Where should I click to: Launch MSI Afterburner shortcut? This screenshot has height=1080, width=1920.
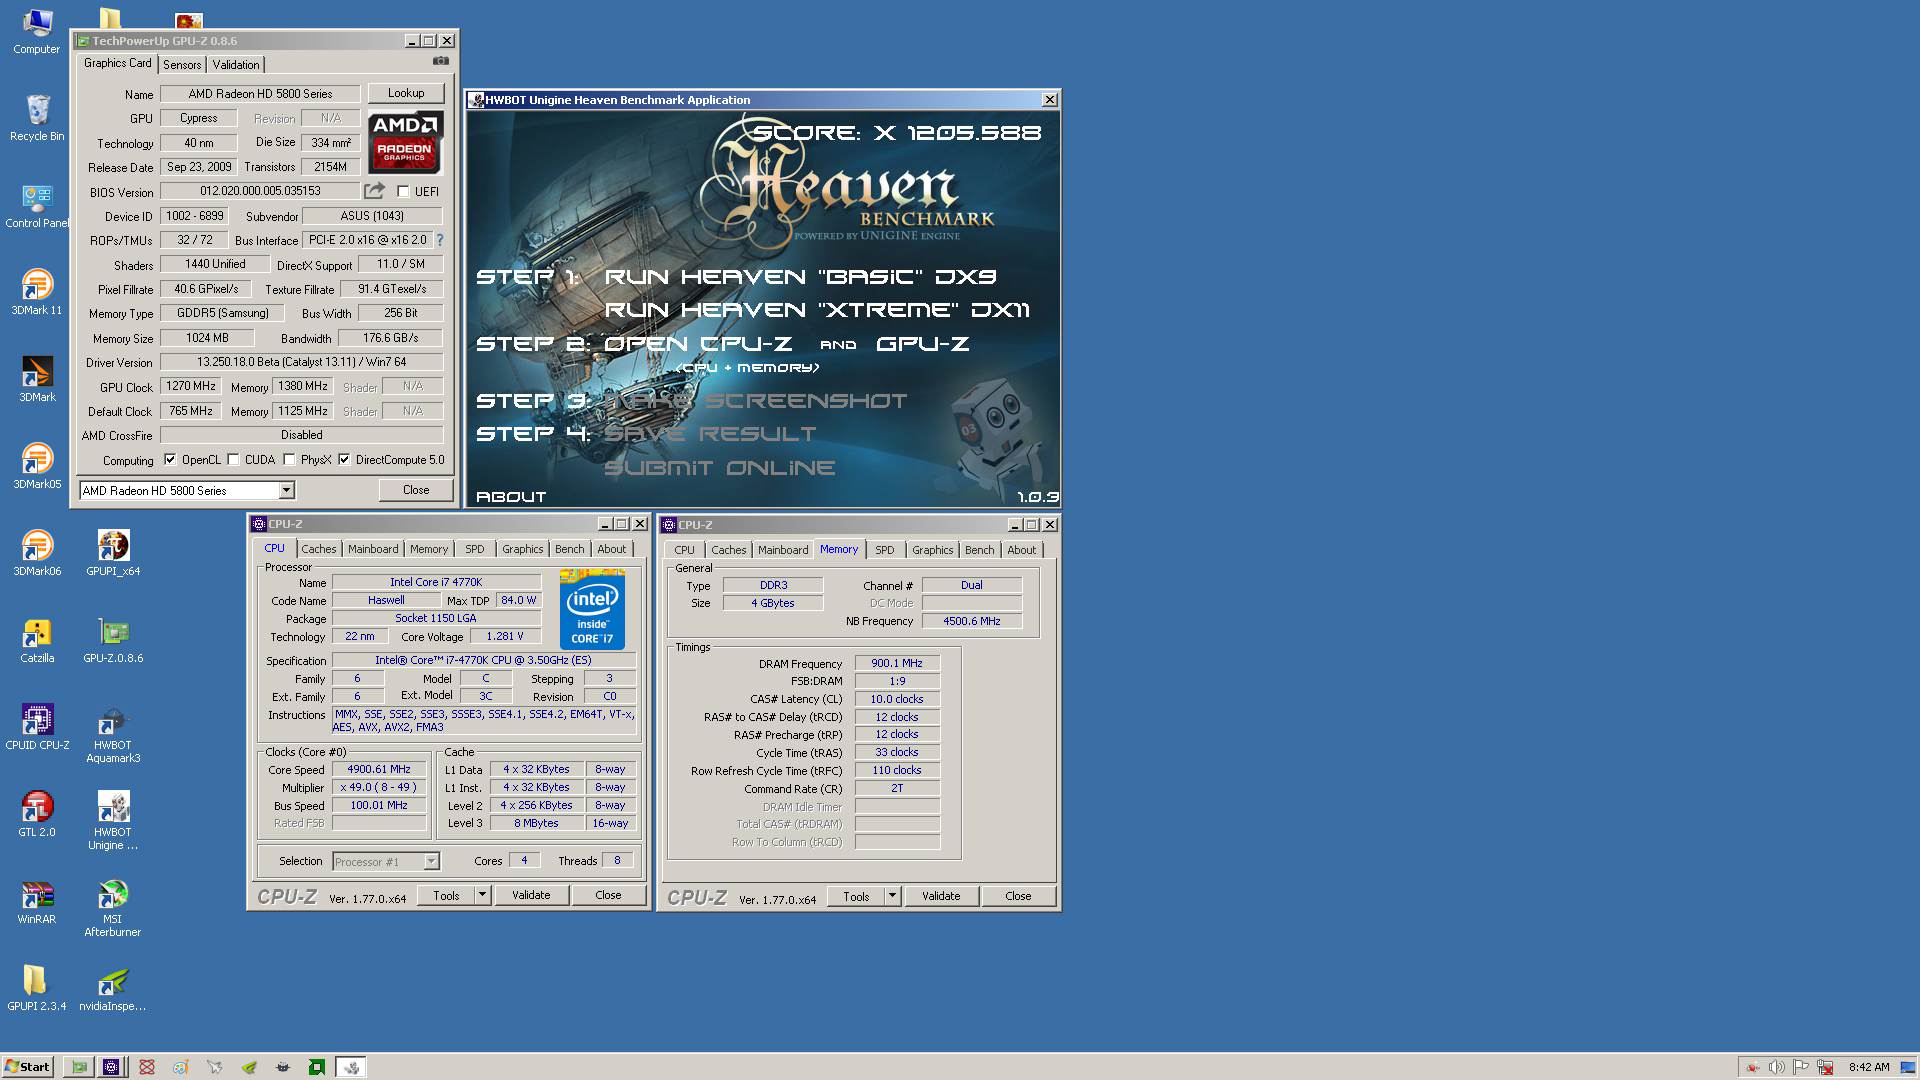point(113,908)
